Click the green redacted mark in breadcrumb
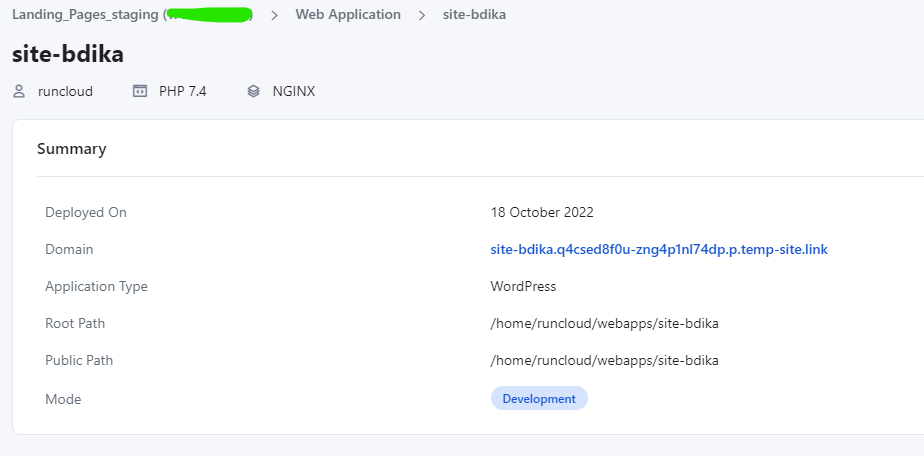The image size is (924, 456). click(x=208, y=15)
